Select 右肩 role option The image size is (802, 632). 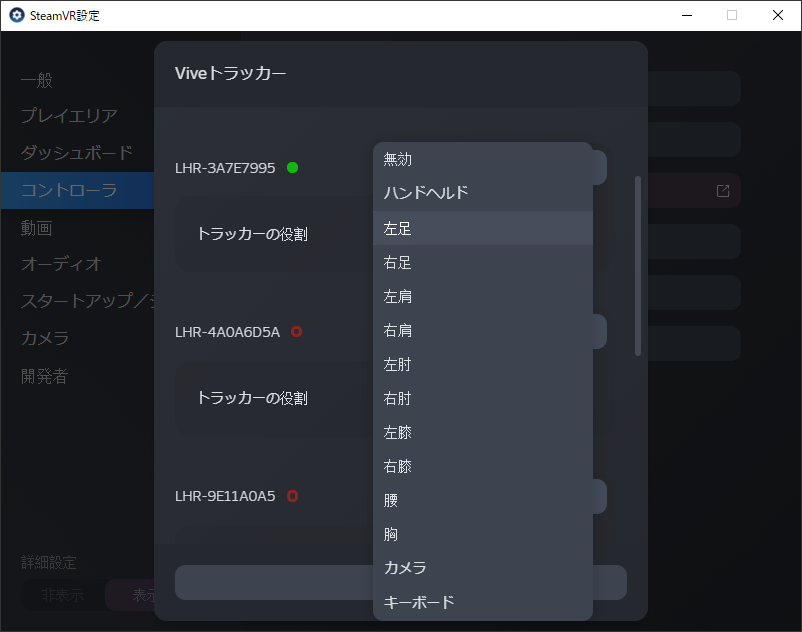click(x=483, y=330)
